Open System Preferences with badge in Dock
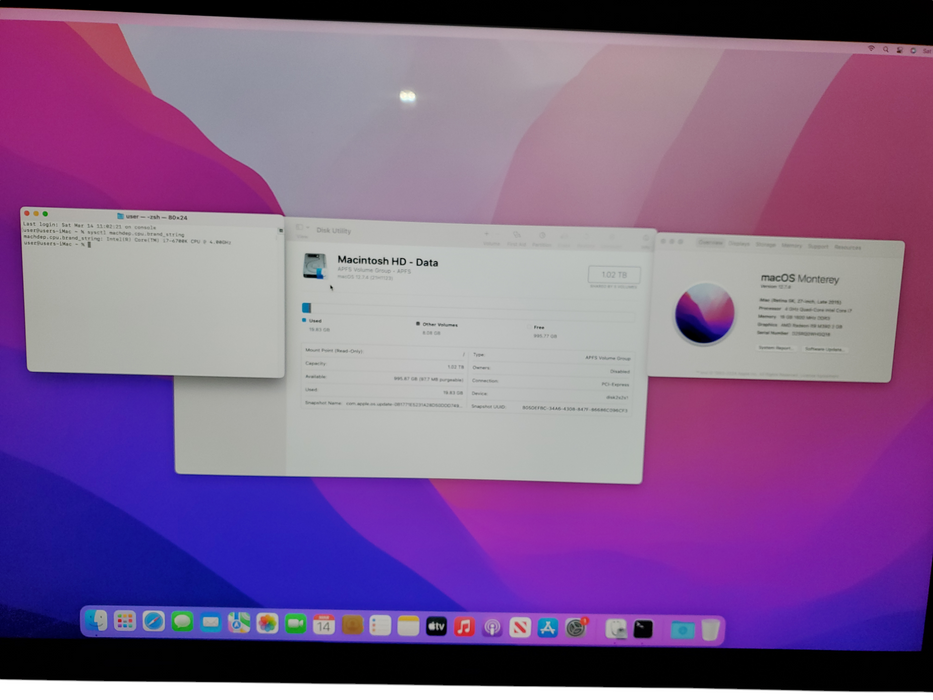This screenshot has width=933, height=700. (576, 628)
